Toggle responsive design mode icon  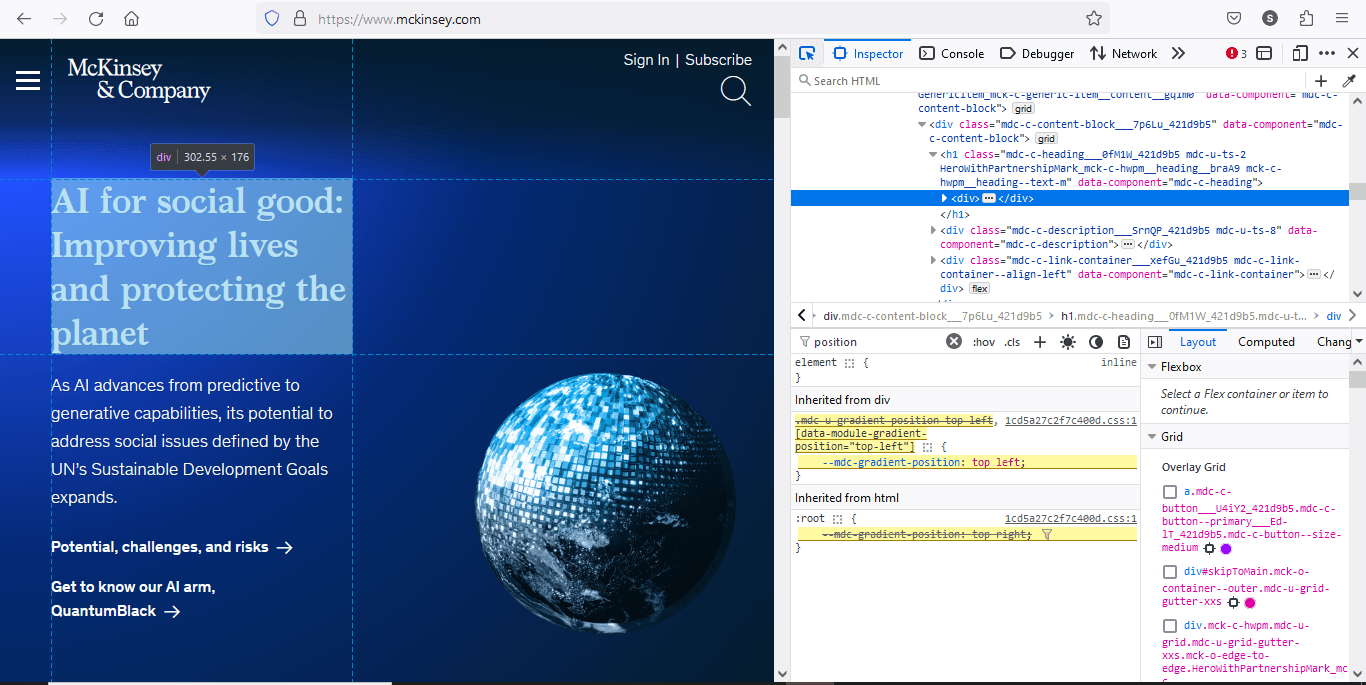point(1299,53)
